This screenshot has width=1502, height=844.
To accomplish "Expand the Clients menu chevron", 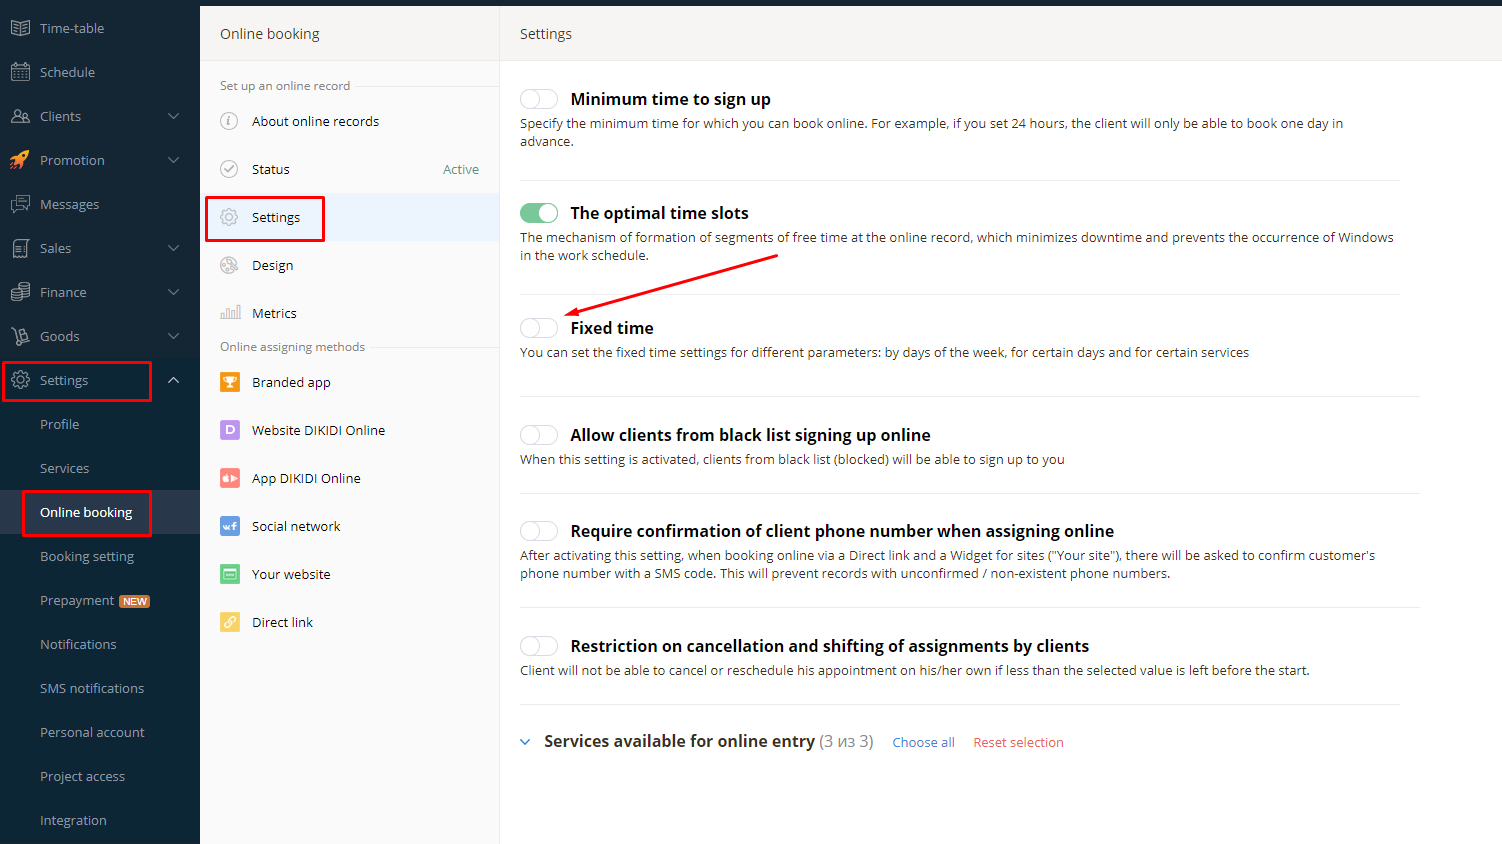I will tap(174, 116).
